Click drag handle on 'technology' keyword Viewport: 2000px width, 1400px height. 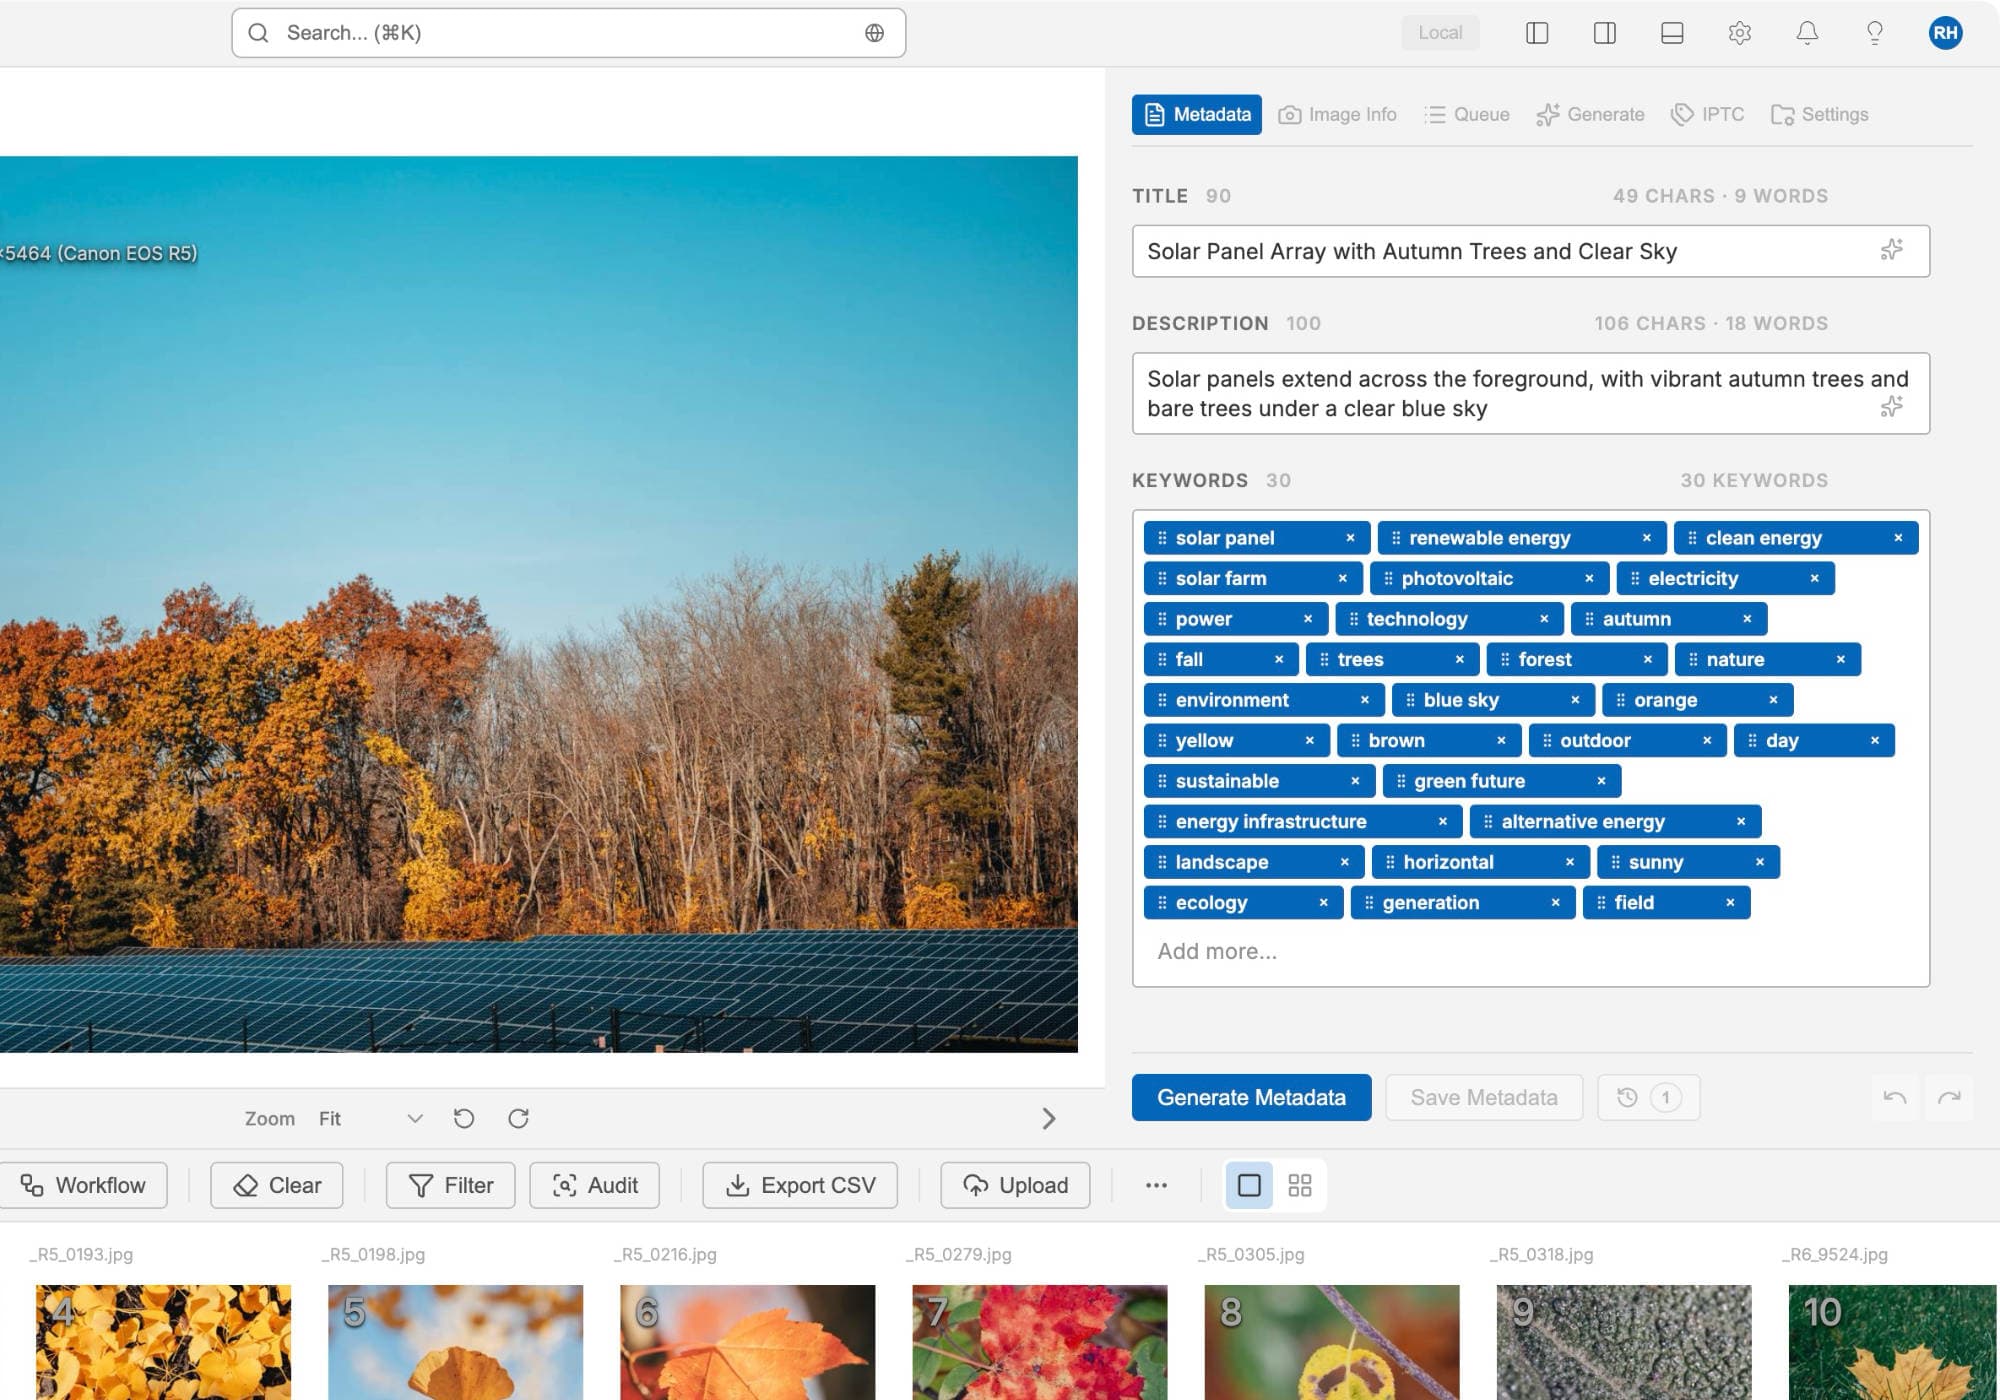1354,619
